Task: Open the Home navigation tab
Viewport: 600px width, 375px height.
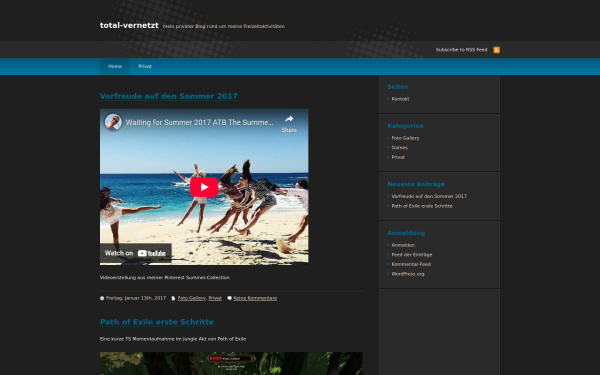Action: pyautogui.click(x=115, y=66)
